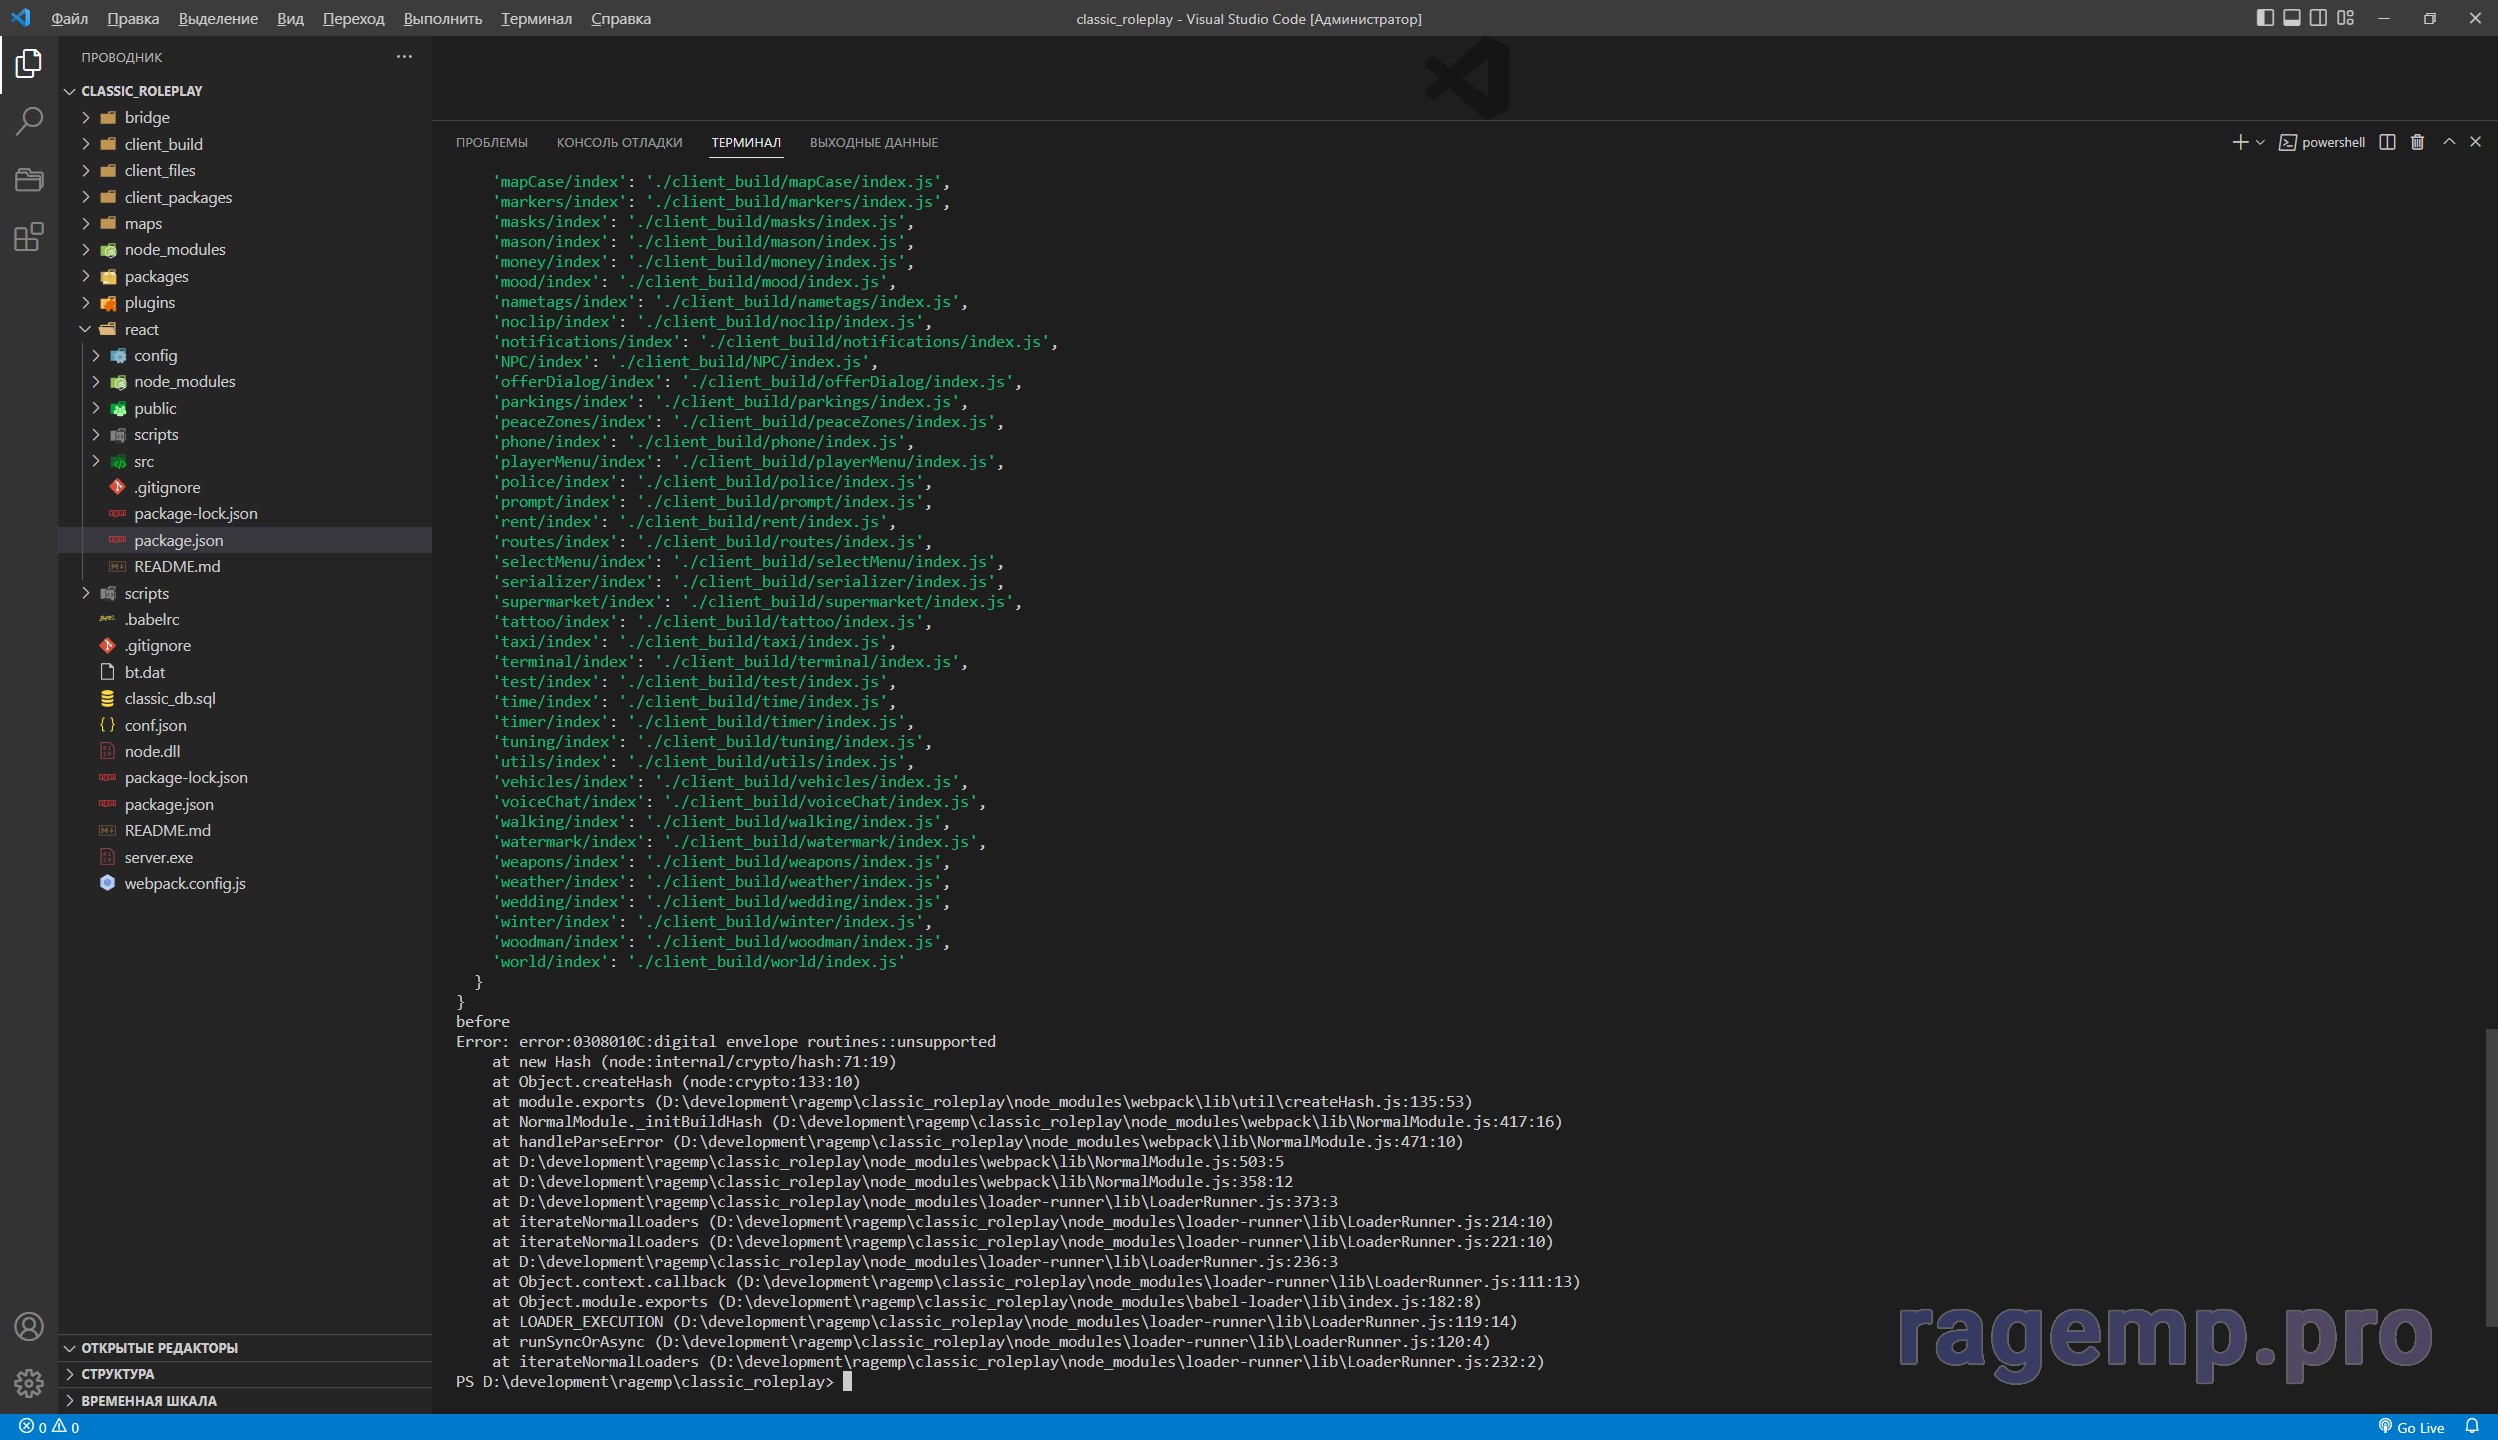Create a new terminal with plus icon
The image size is (2498, 1440).
(2240, 142)
